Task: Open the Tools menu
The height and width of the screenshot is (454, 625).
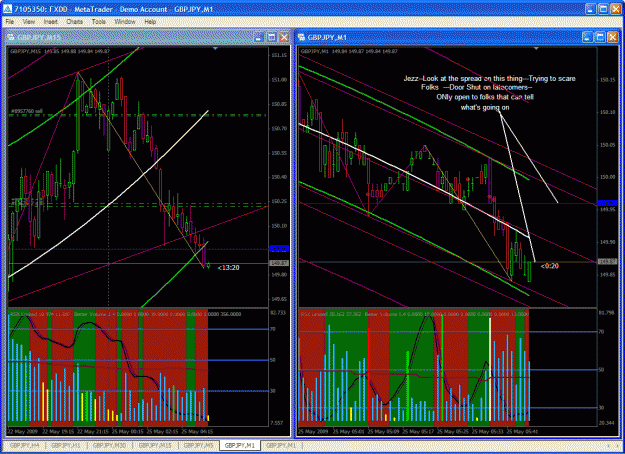Action: click(x=98, y=22)
